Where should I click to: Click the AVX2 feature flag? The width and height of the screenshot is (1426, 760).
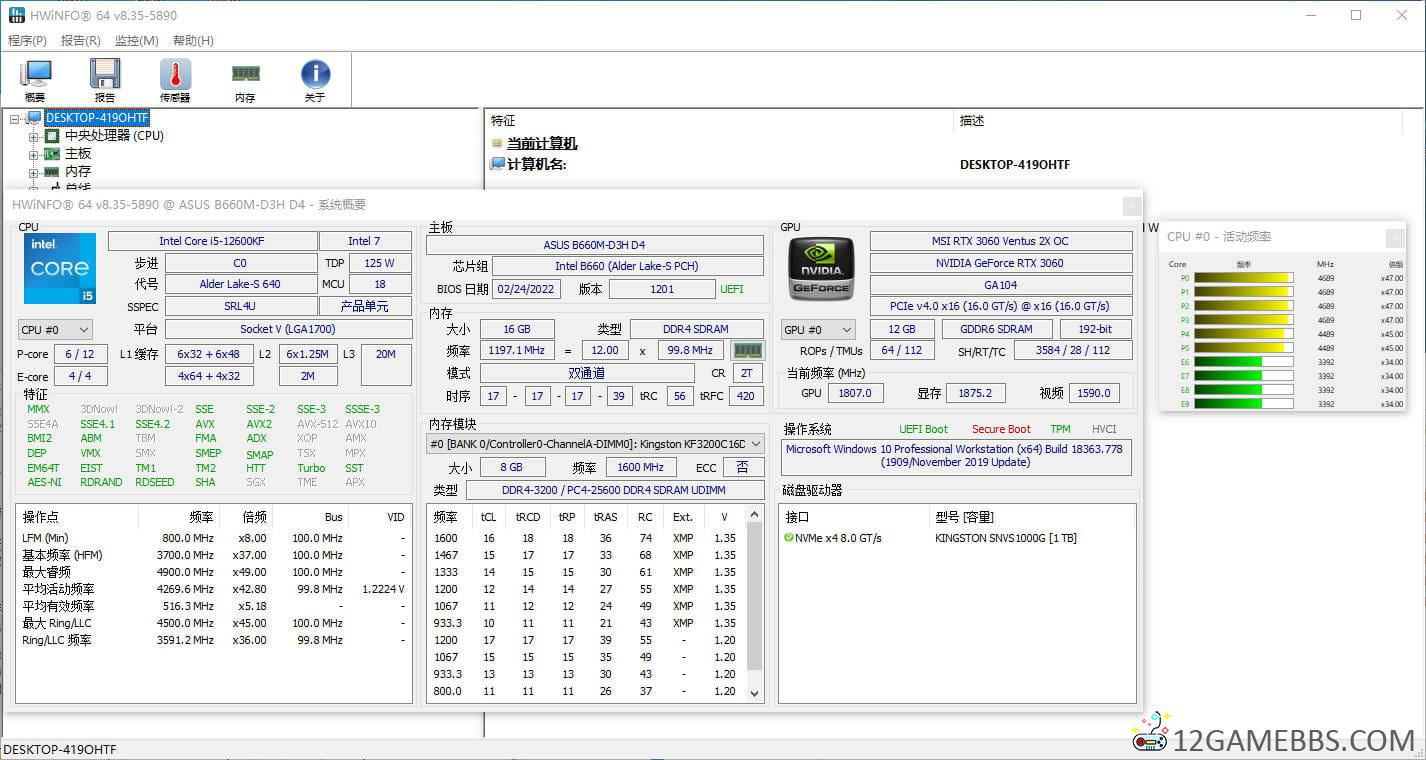click(x=259, y=424)
